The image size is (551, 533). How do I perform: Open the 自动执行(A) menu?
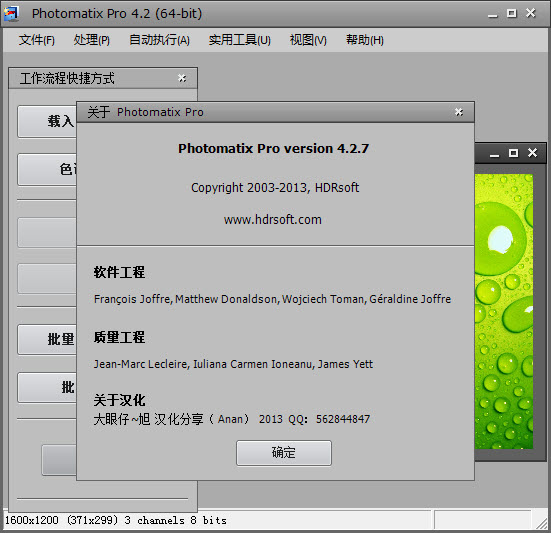(x=160, y=40)
